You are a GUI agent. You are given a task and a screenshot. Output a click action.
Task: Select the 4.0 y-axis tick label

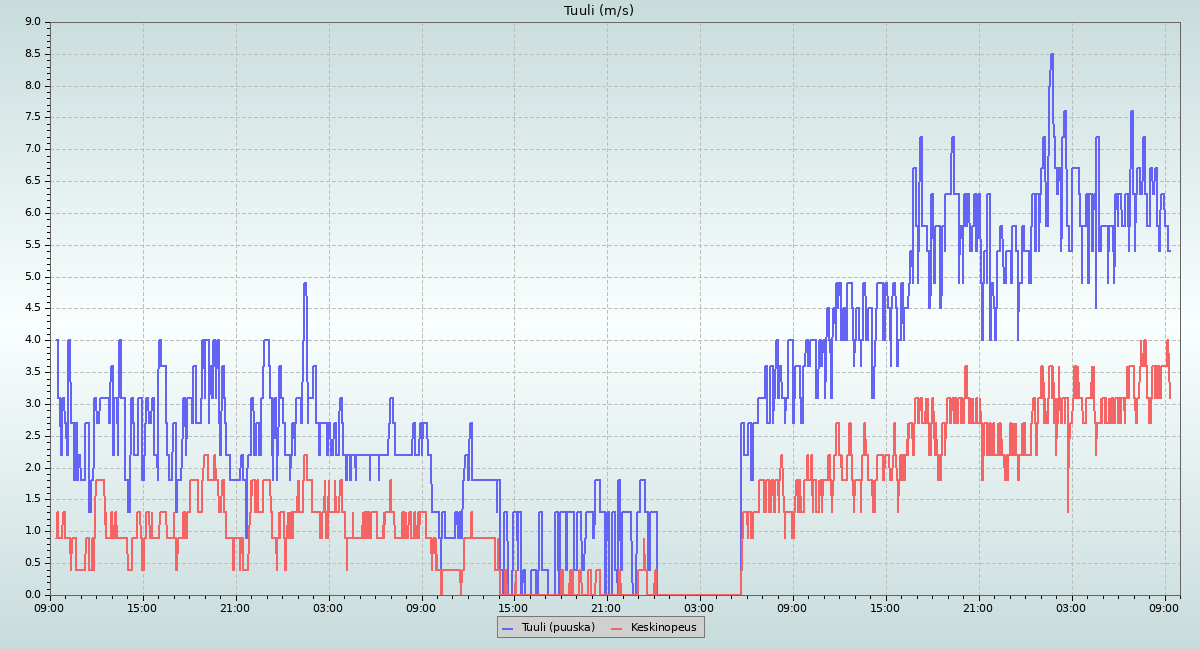click(x=32, y=340)
